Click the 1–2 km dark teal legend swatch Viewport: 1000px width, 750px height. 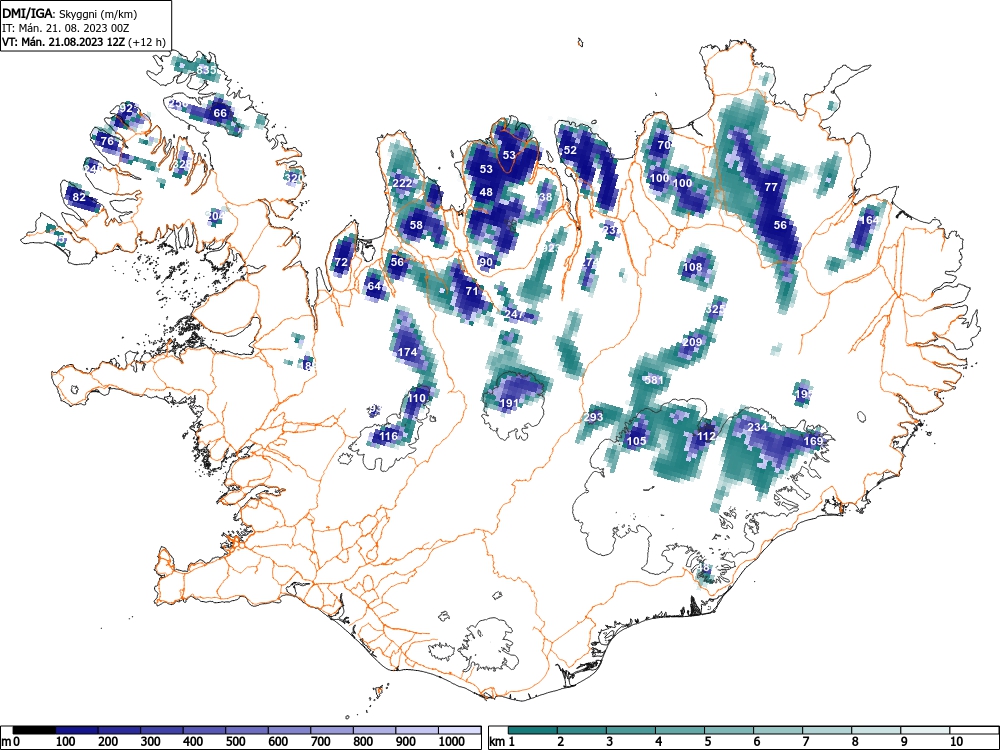pyautogui.click(x=533, y=730)
